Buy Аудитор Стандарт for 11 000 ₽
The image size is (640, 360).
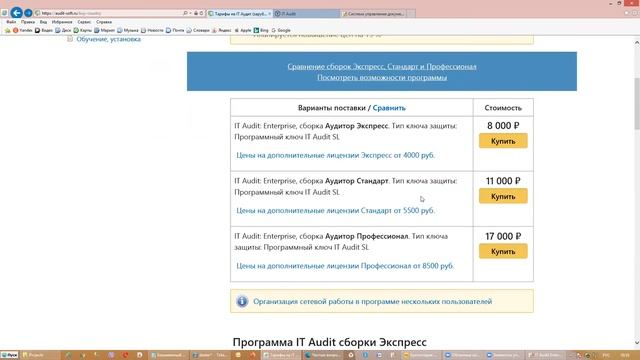(x=503, y=196)
